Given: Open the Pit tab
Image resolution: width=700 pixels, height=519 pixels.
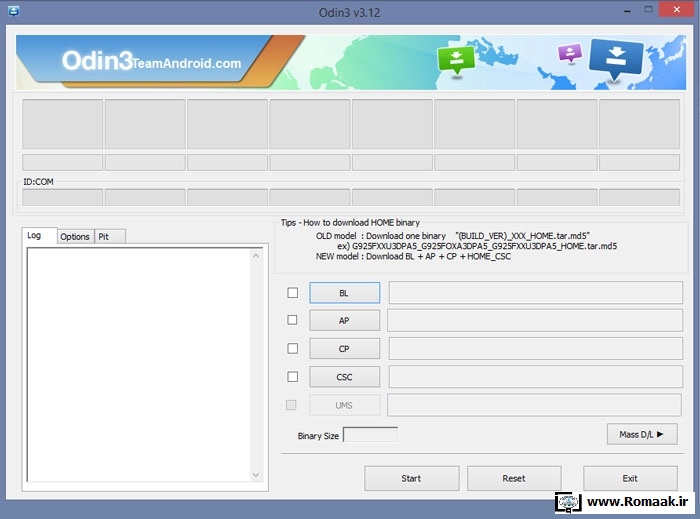Looking at the screenshot, I should (x=110, y=237).
